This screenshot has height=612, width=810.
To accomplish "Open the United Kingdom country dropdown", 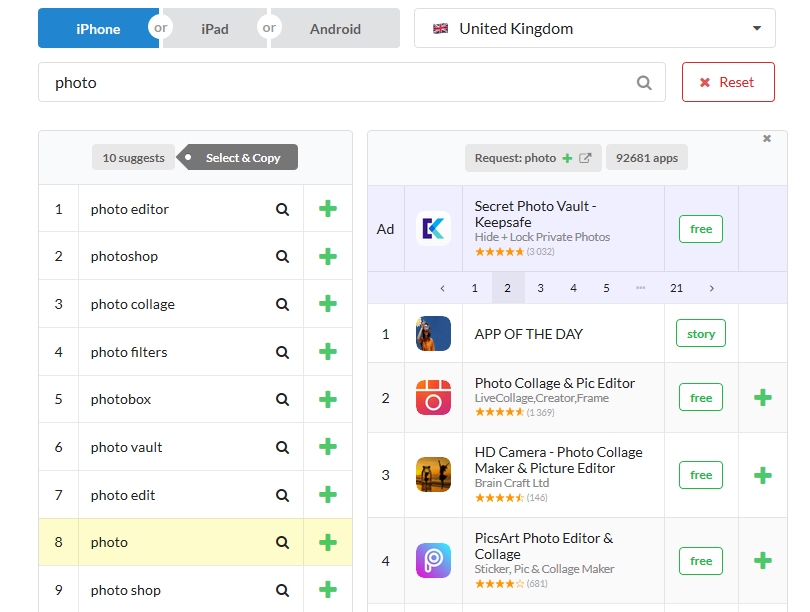I will pyautogui.click(x=595, y=29).
